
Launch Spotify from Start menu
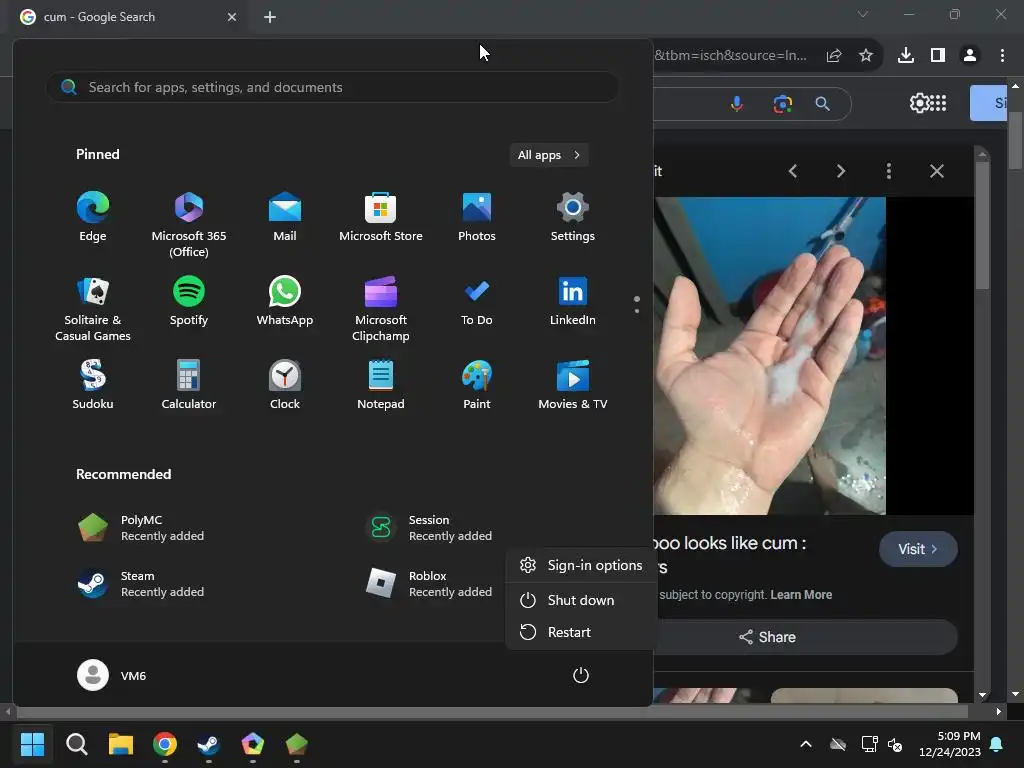tap(189, 302)
